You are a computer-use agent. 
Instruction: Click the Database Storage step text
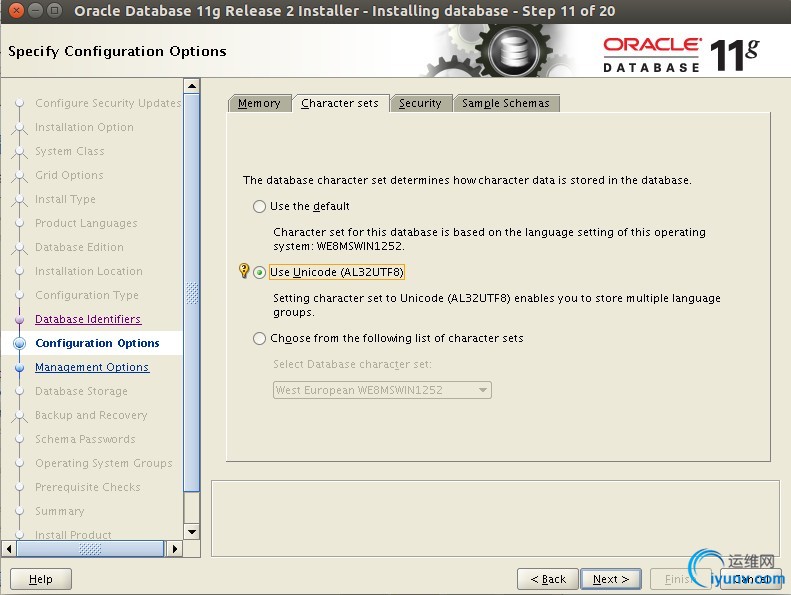pos(81,391)
